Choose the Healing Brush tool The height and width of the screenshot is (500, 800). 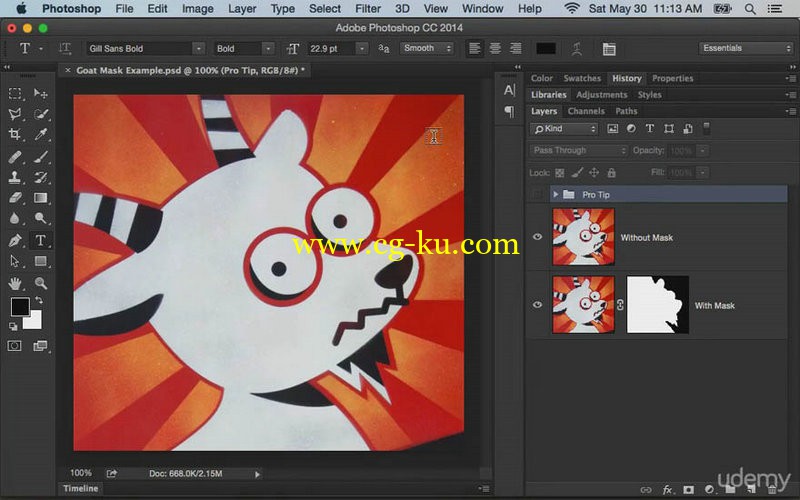click(15, 157)
